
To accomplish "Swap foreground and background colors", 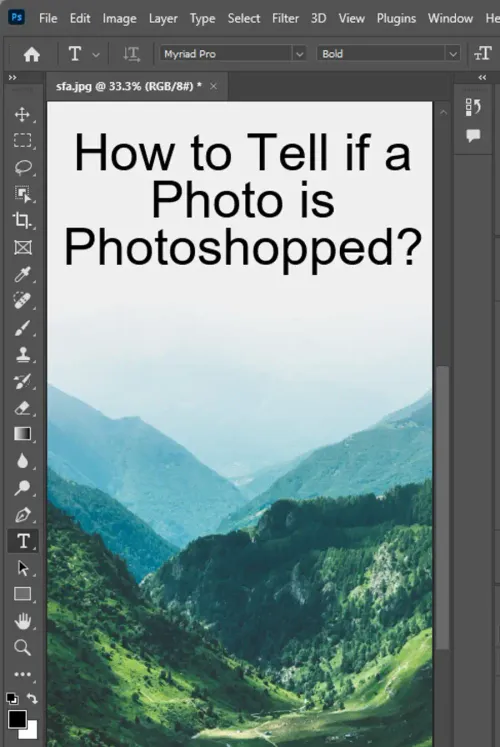I will pos(32,699).
